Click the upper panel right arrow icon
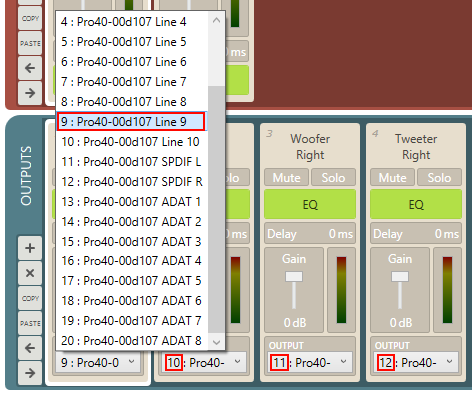This screenshot has width=472, height=395. [x=30, y=93]
